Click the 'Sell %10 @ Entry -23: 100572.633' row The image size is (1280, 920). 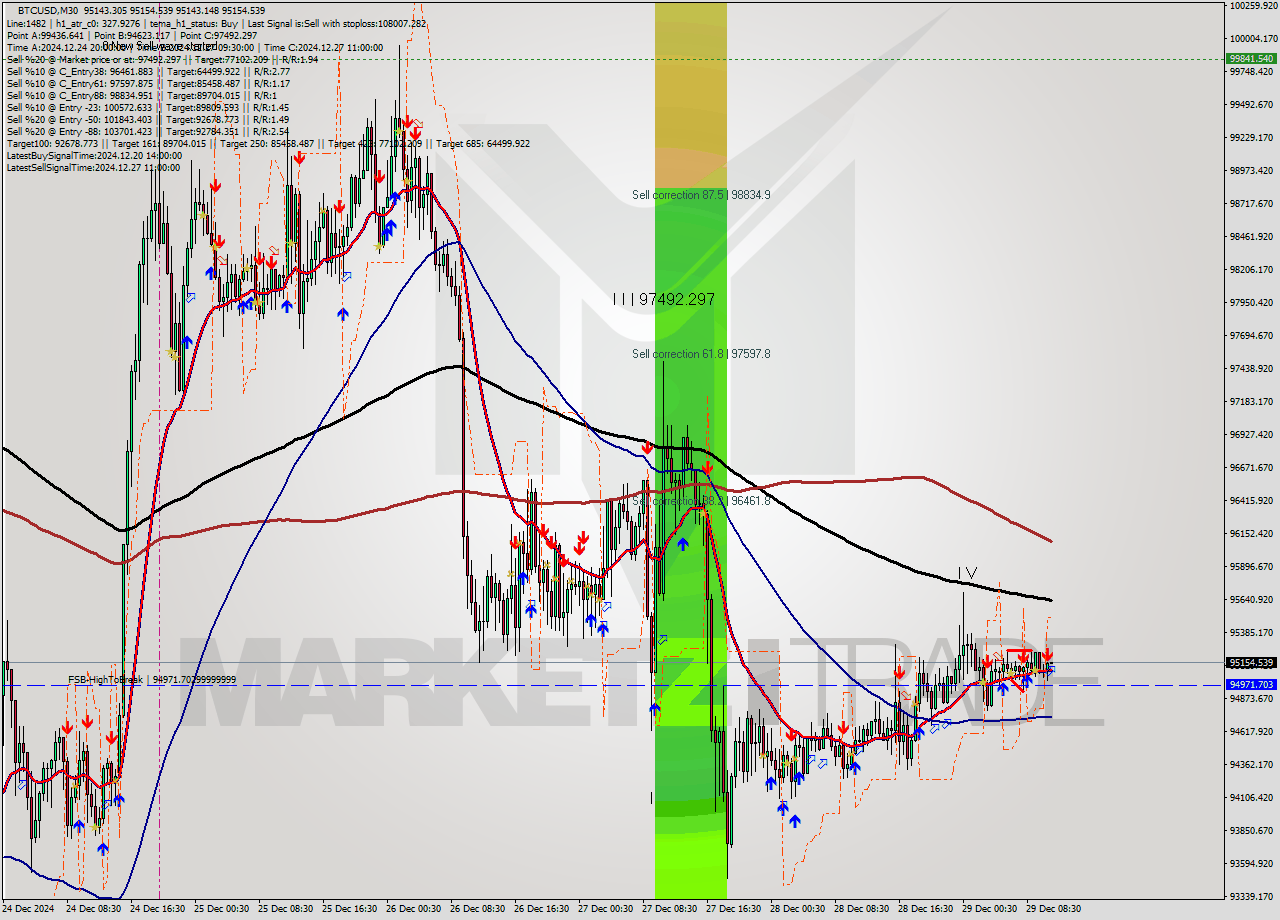click(148, 107)
